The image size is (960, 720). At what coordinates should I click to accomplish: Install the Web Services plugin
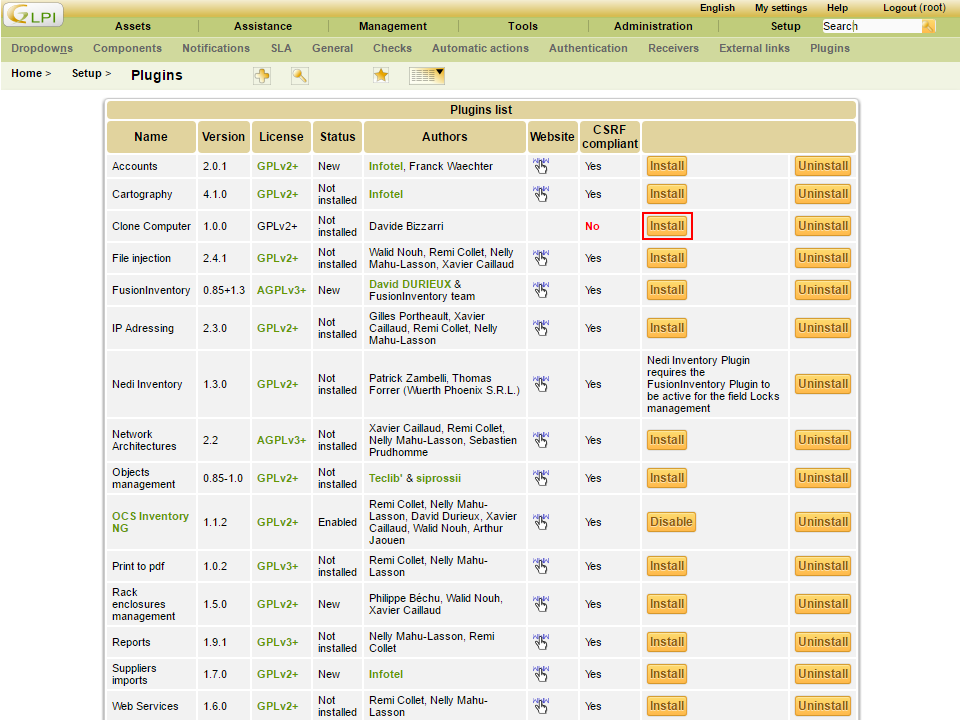coord(667,705)
